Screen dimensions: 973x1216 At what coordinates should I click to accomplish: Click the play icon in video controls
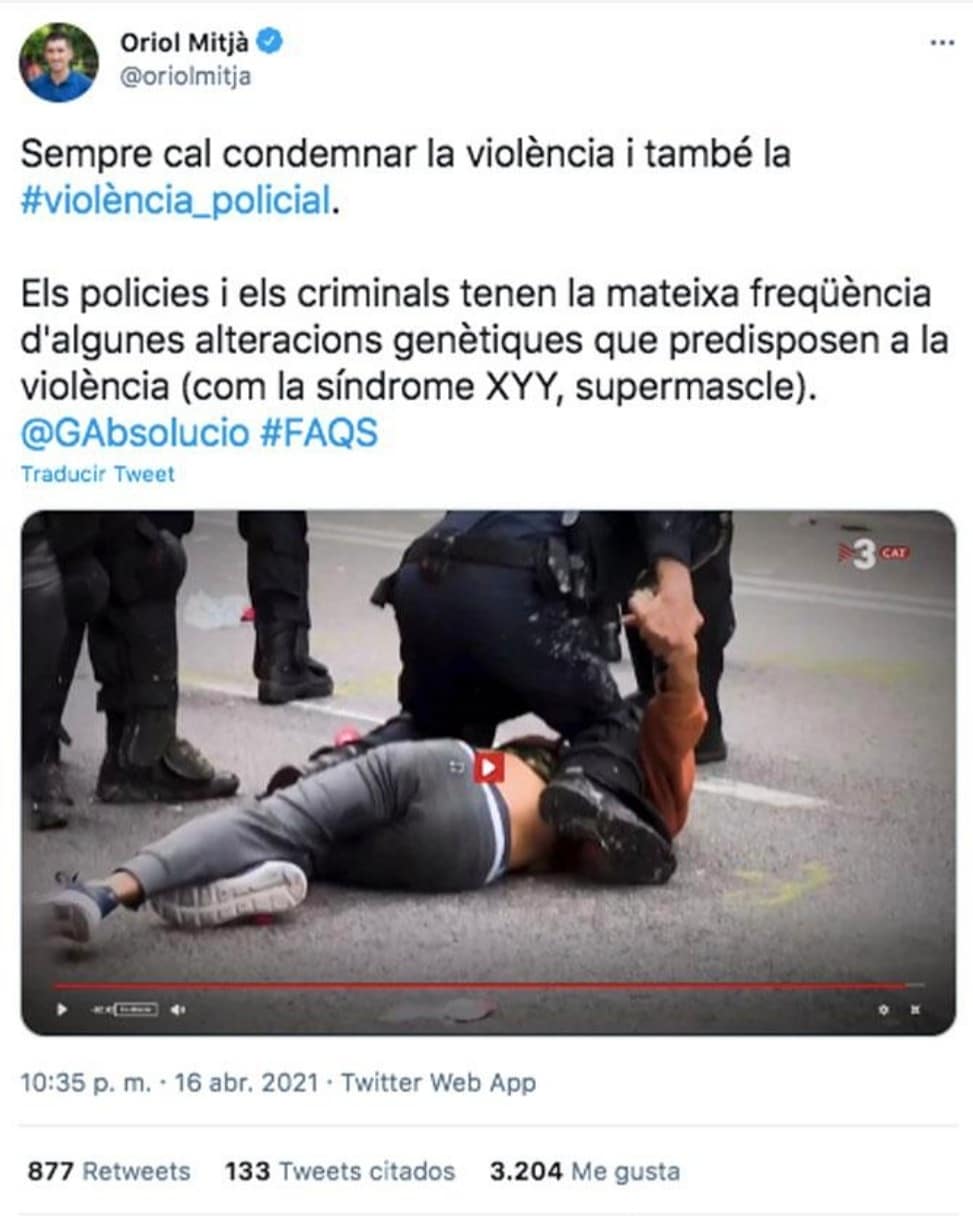click(62, 1010)
